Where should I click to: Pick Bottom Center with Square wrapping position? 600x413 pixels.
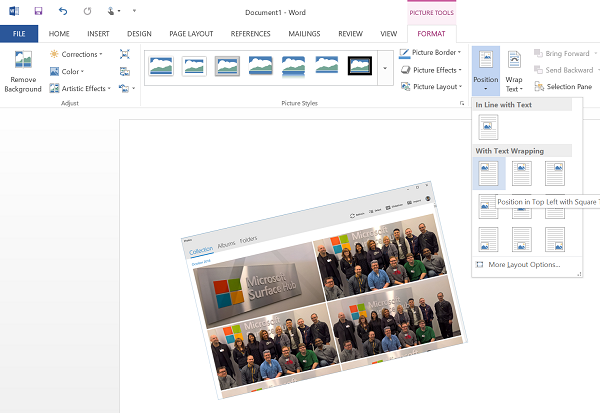[521, 239]
